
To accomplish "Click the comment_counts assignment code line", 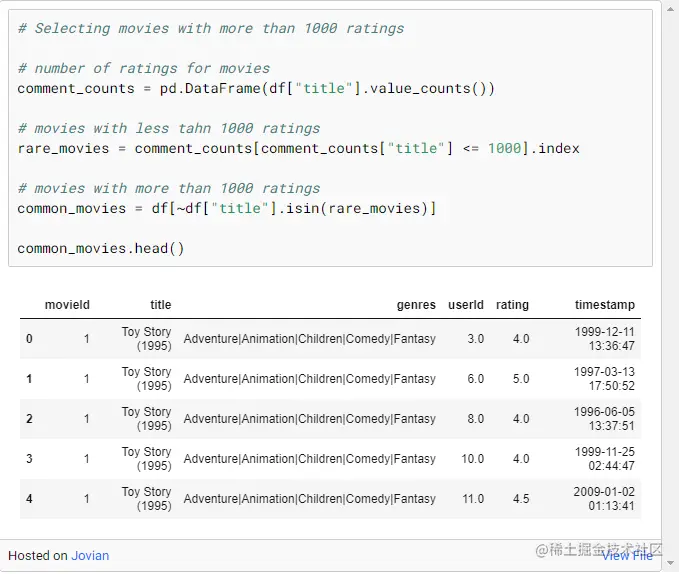I will pyautogui.click(x=256, y=89).
